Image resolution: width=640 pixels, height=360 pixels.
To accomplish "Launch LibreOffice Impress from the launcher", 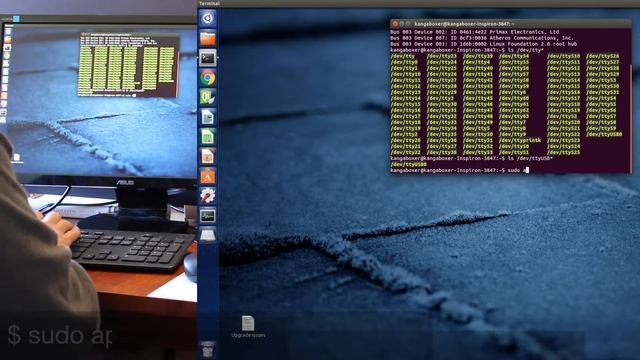I will tap(208, 156).
